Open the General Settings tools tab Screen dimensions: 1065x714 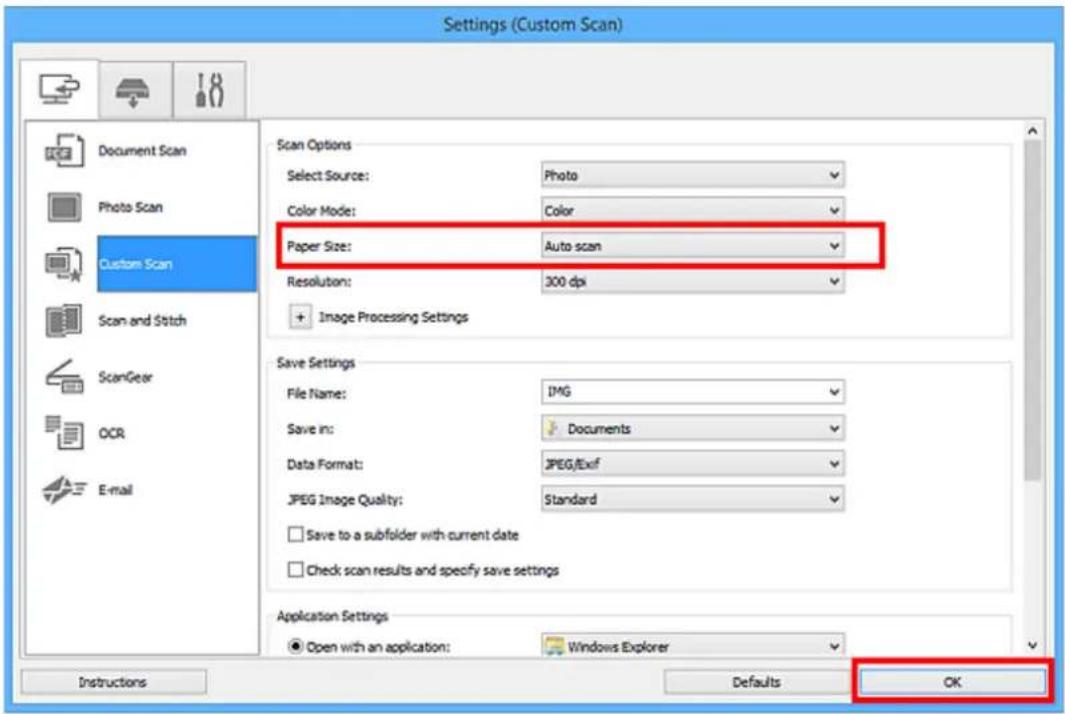209,90
